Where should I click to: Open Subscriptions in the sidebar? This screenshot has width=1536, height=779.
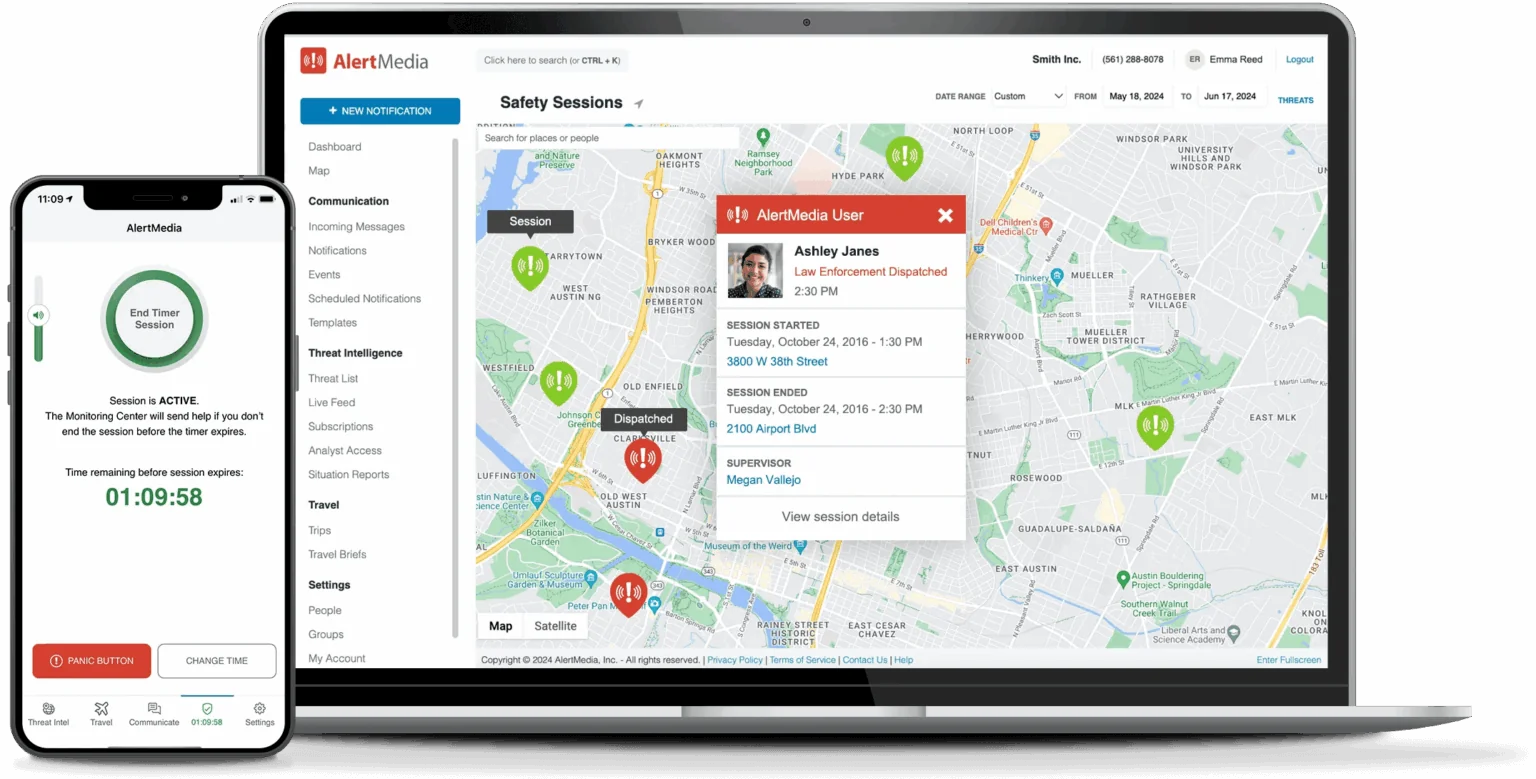(341, 427)
